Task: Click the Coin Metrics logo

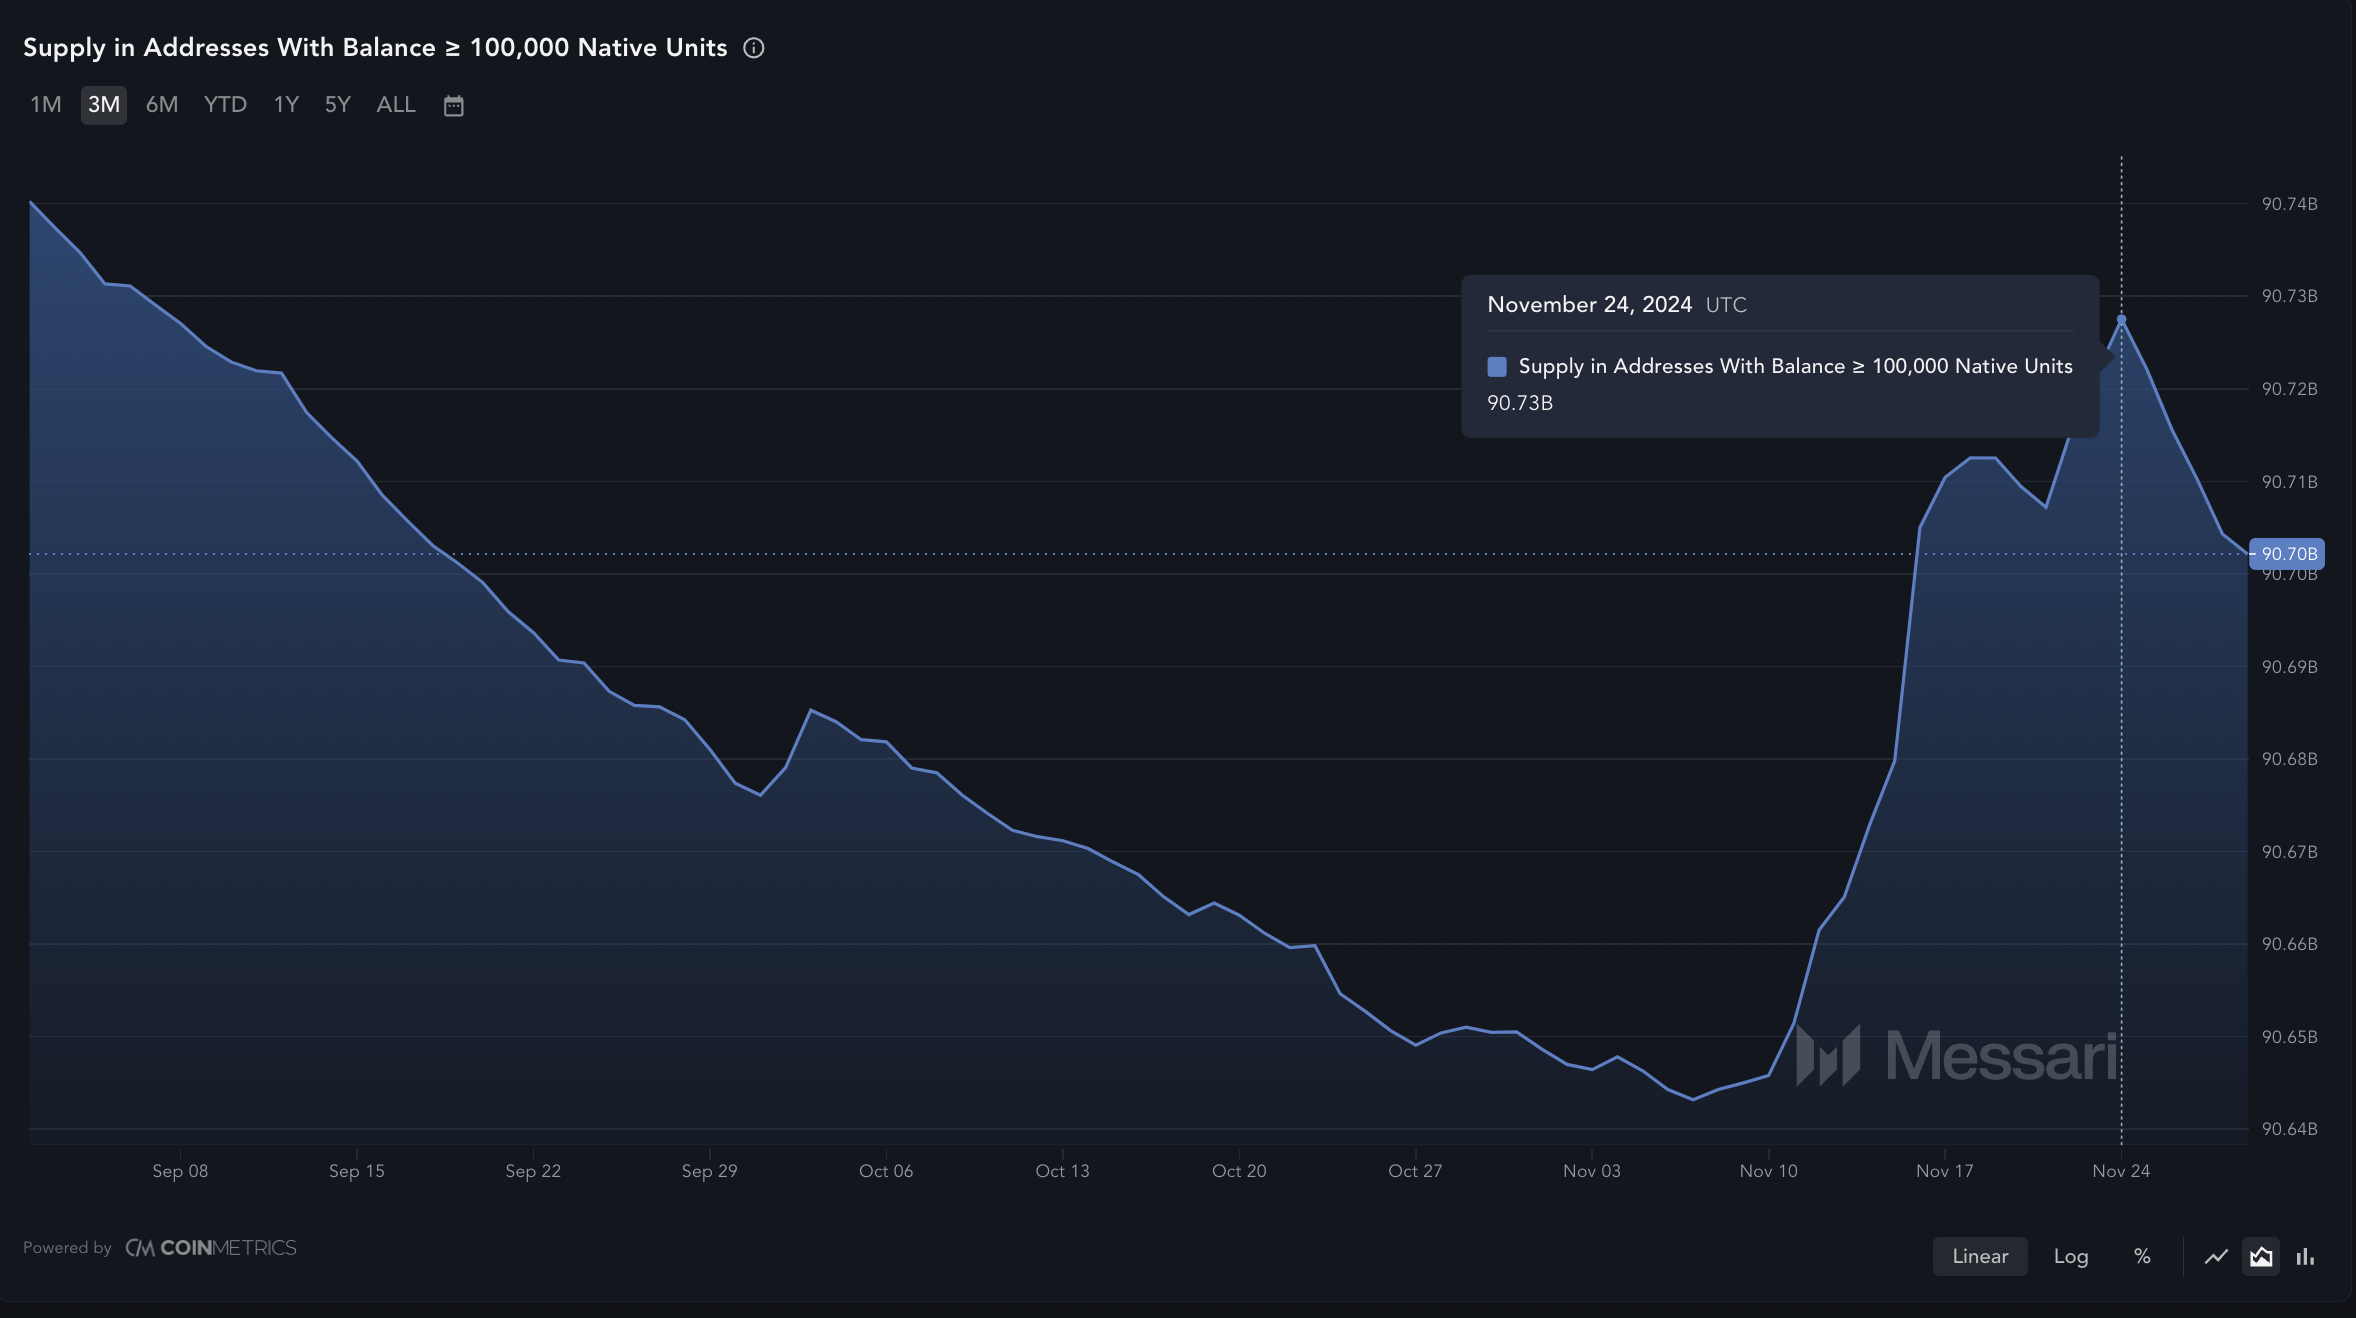Action: [211, 1248]
